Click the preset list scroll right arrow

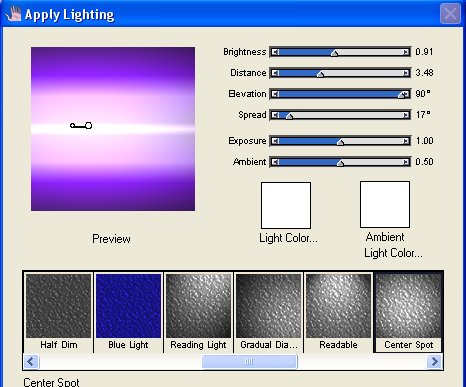click(434, 361)
